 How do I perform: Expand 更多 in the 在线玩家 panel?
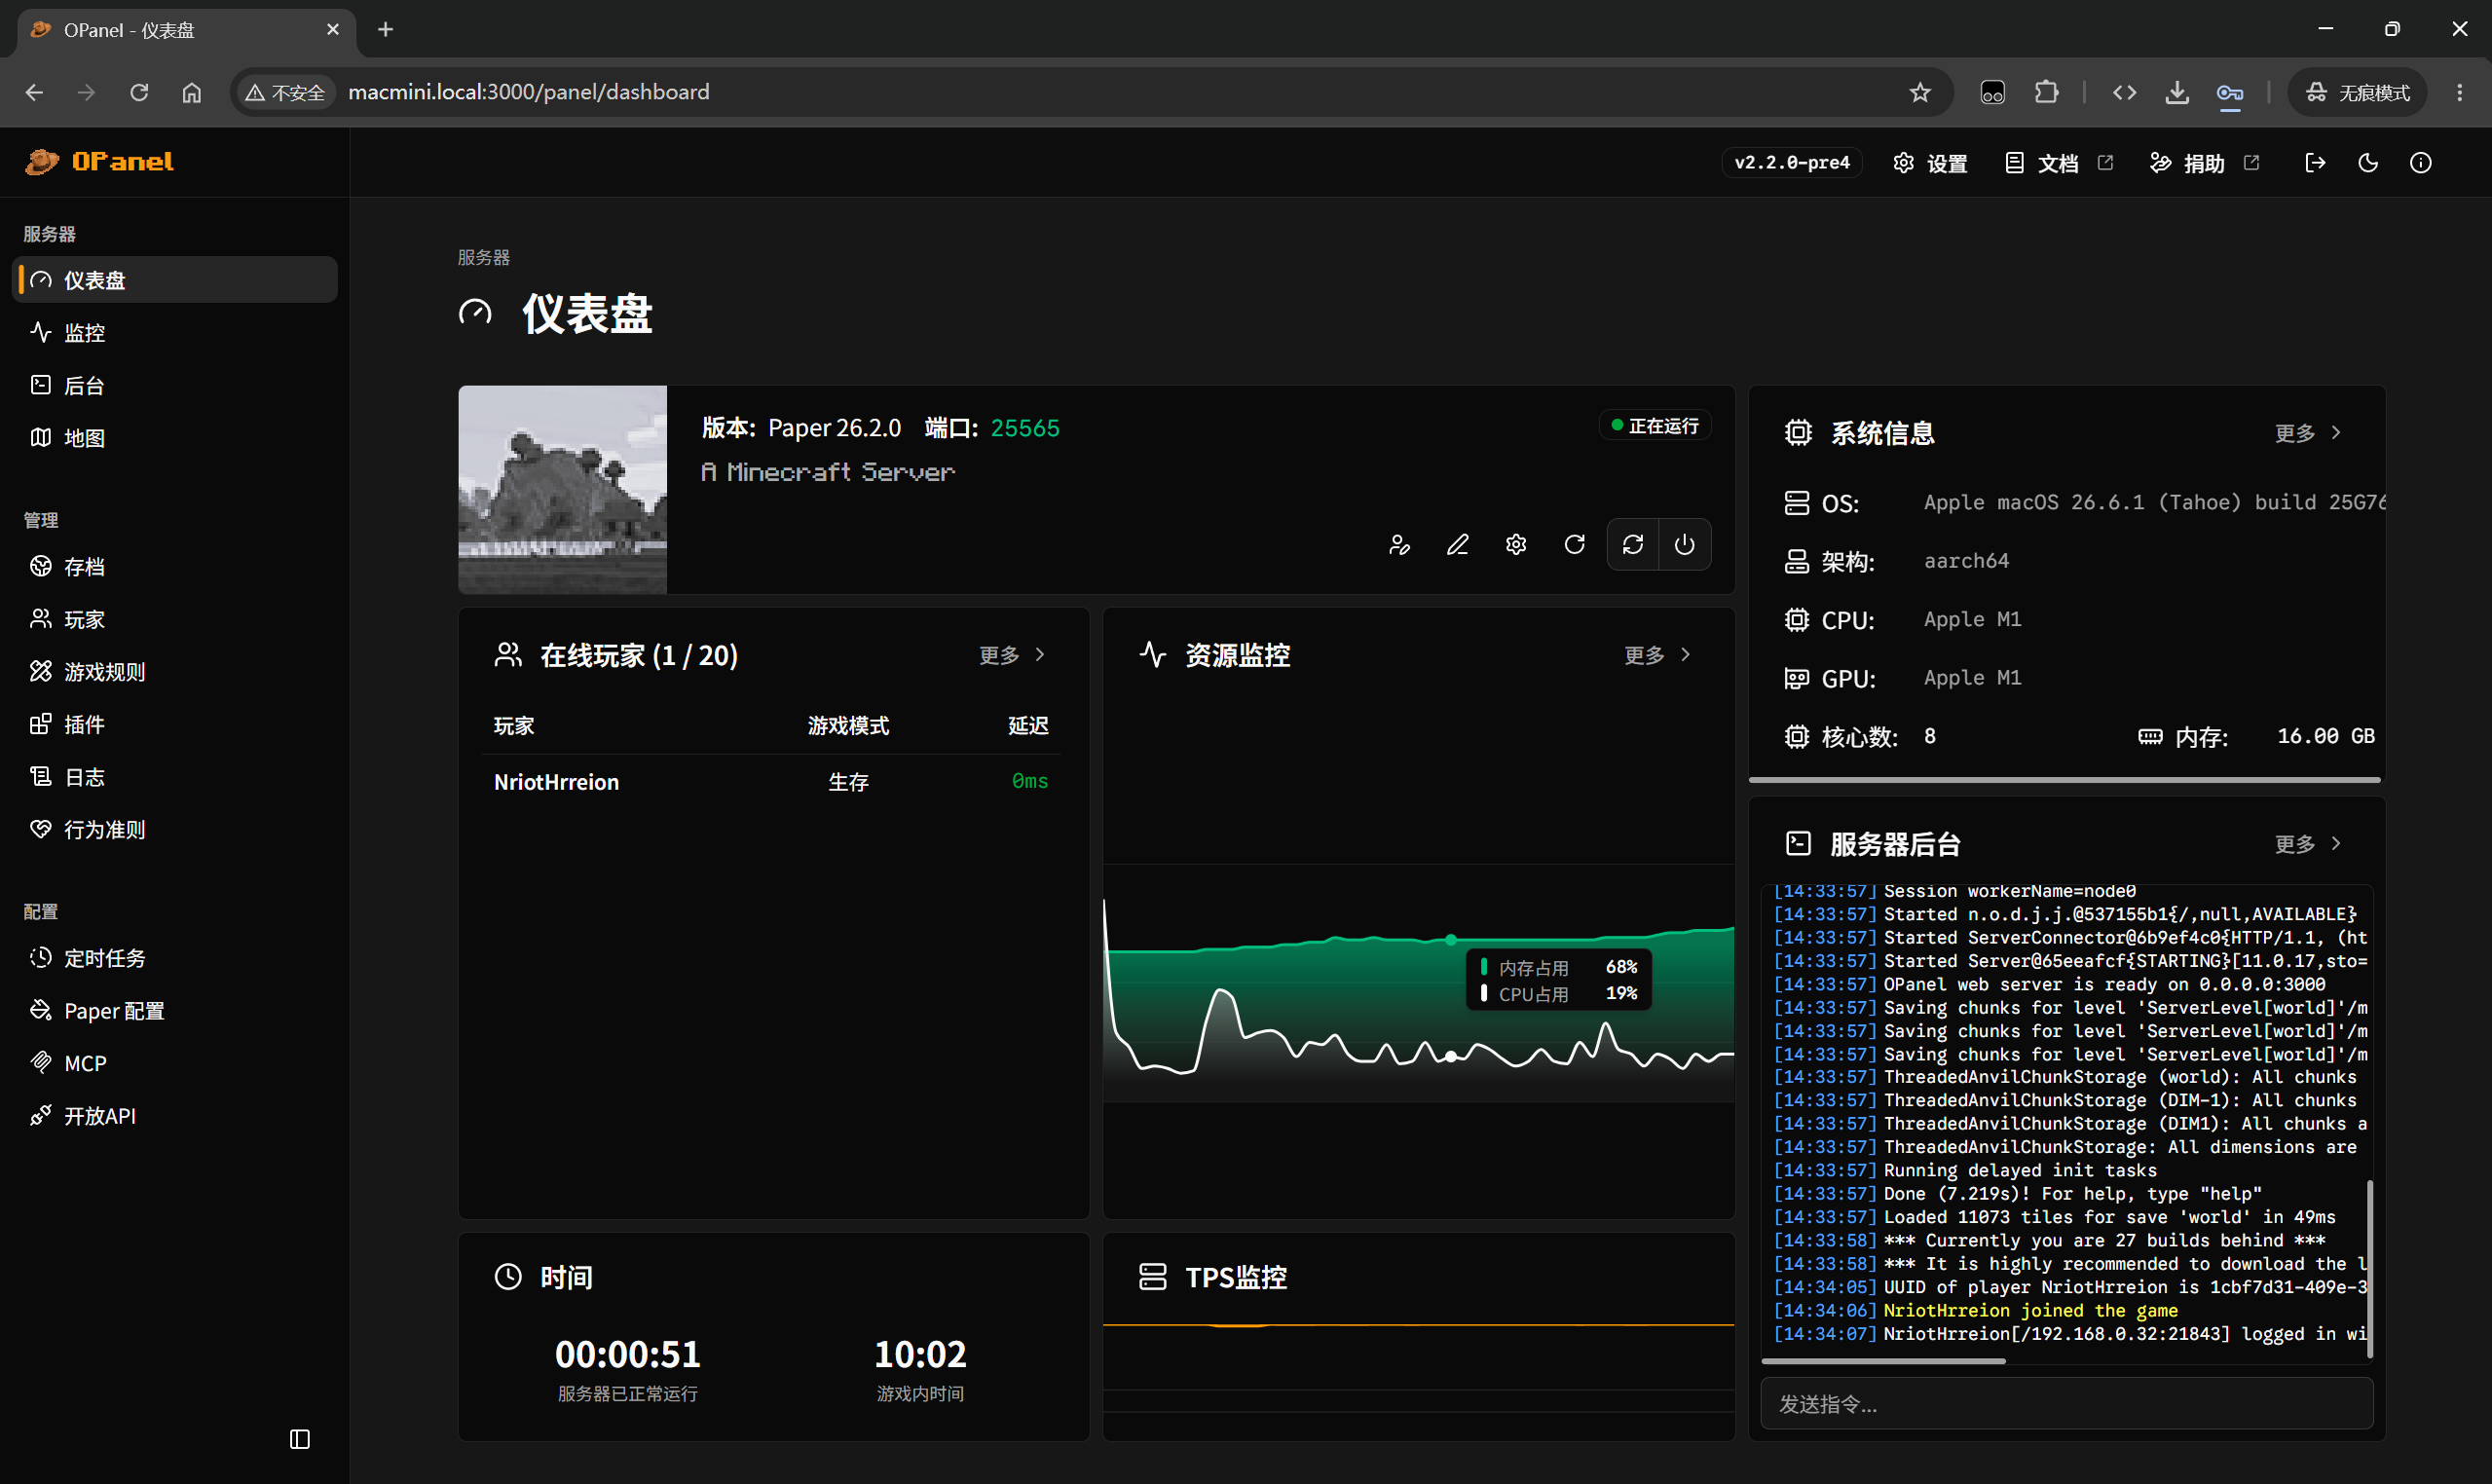tap(1012, 655)
